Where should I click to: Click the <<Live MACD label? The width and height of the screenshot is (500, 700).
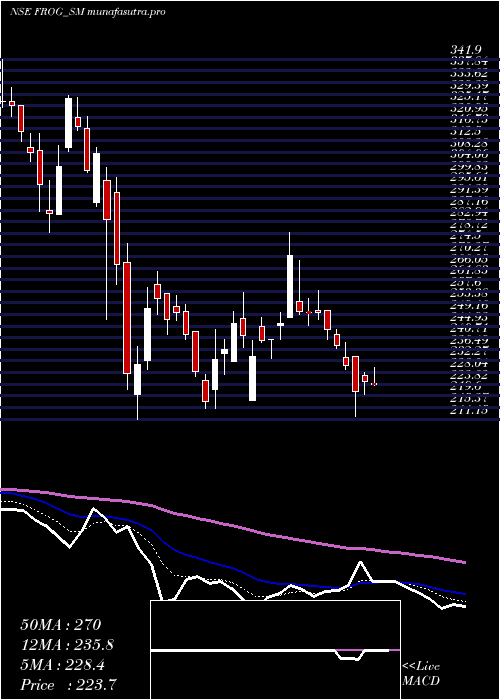(x=421, y=674)
